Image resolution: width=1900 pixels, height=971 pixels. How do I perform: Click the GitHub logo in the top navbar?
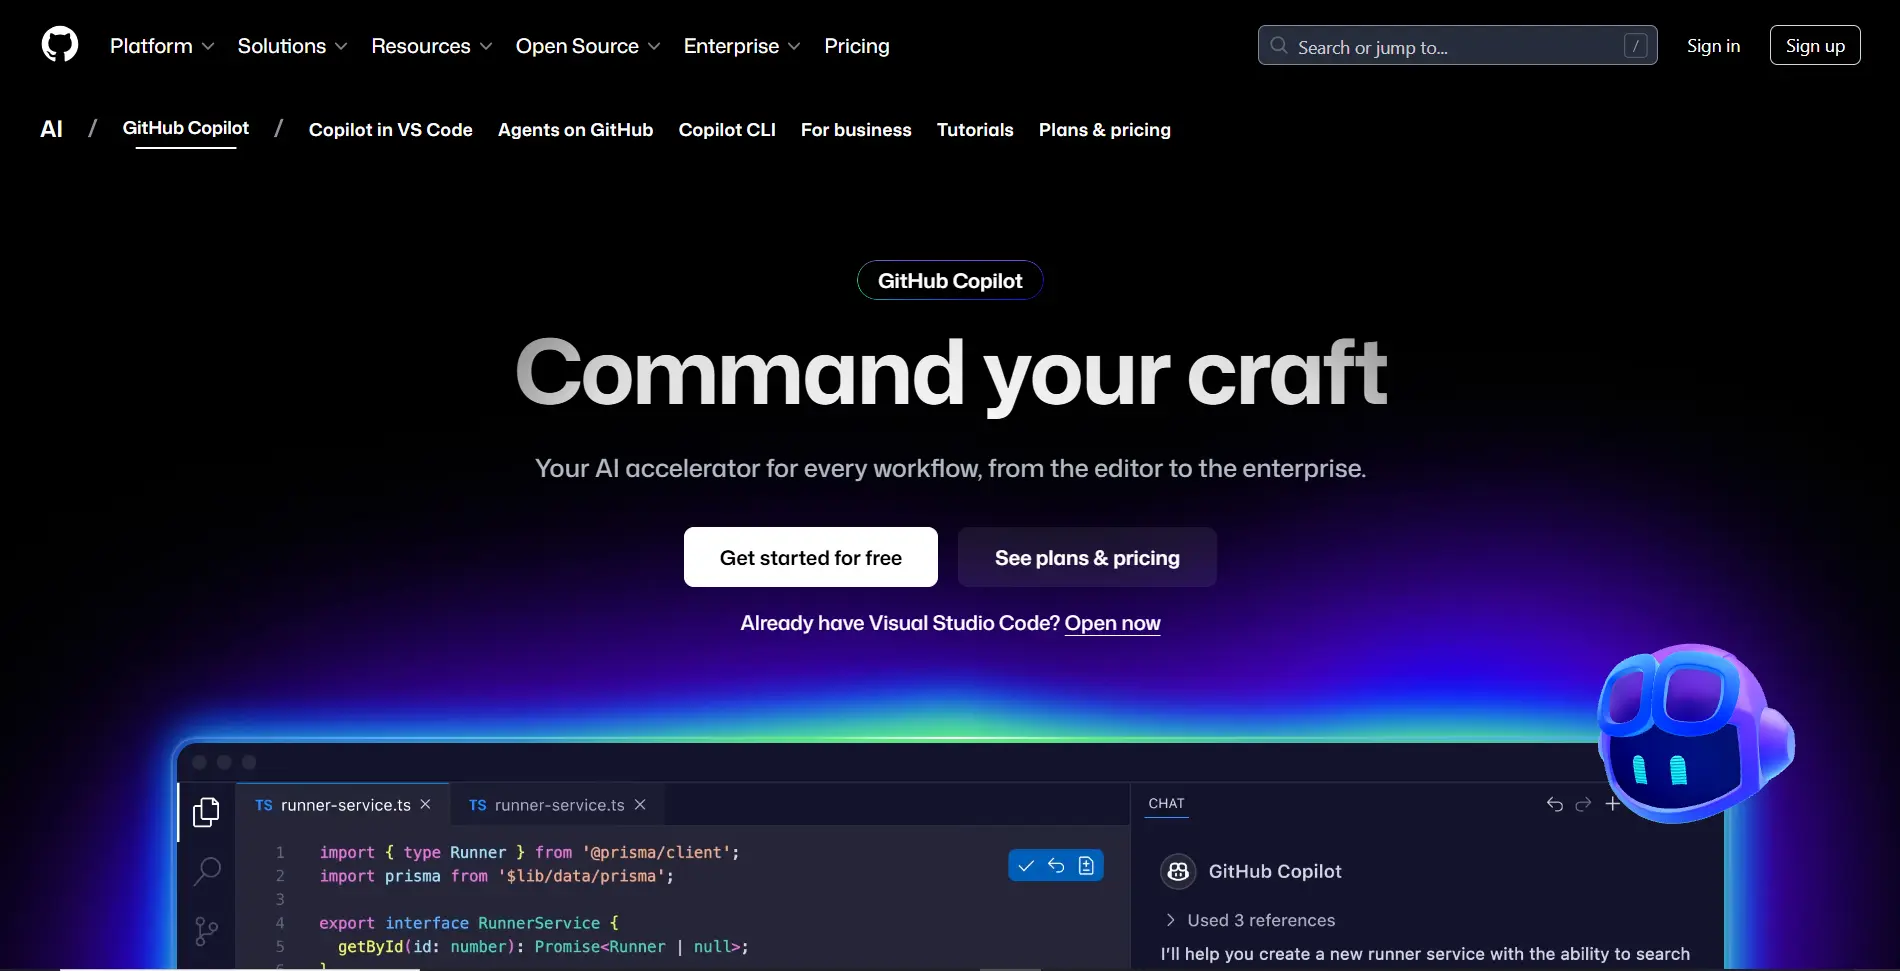point(59,44)
